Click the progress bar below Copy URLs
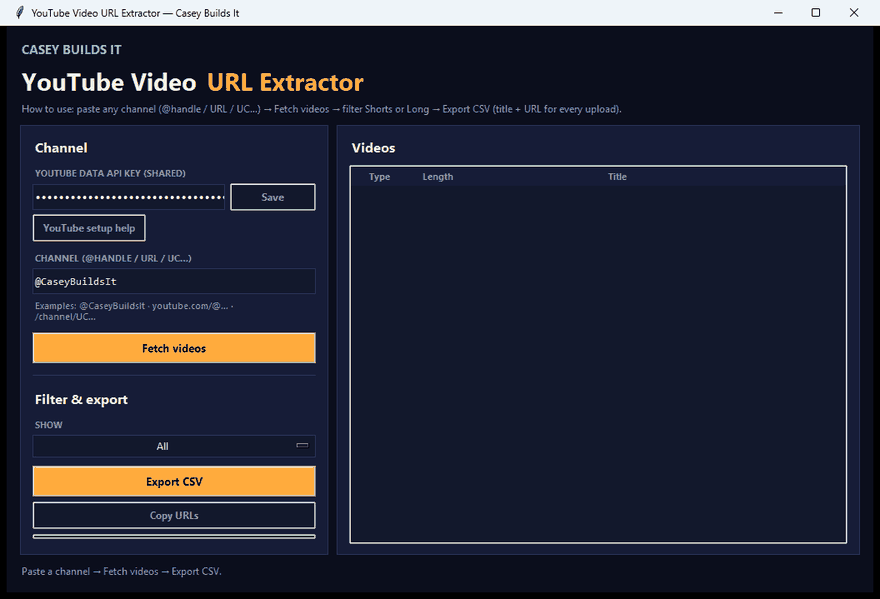The image size is (880, 599). (174, 537)
